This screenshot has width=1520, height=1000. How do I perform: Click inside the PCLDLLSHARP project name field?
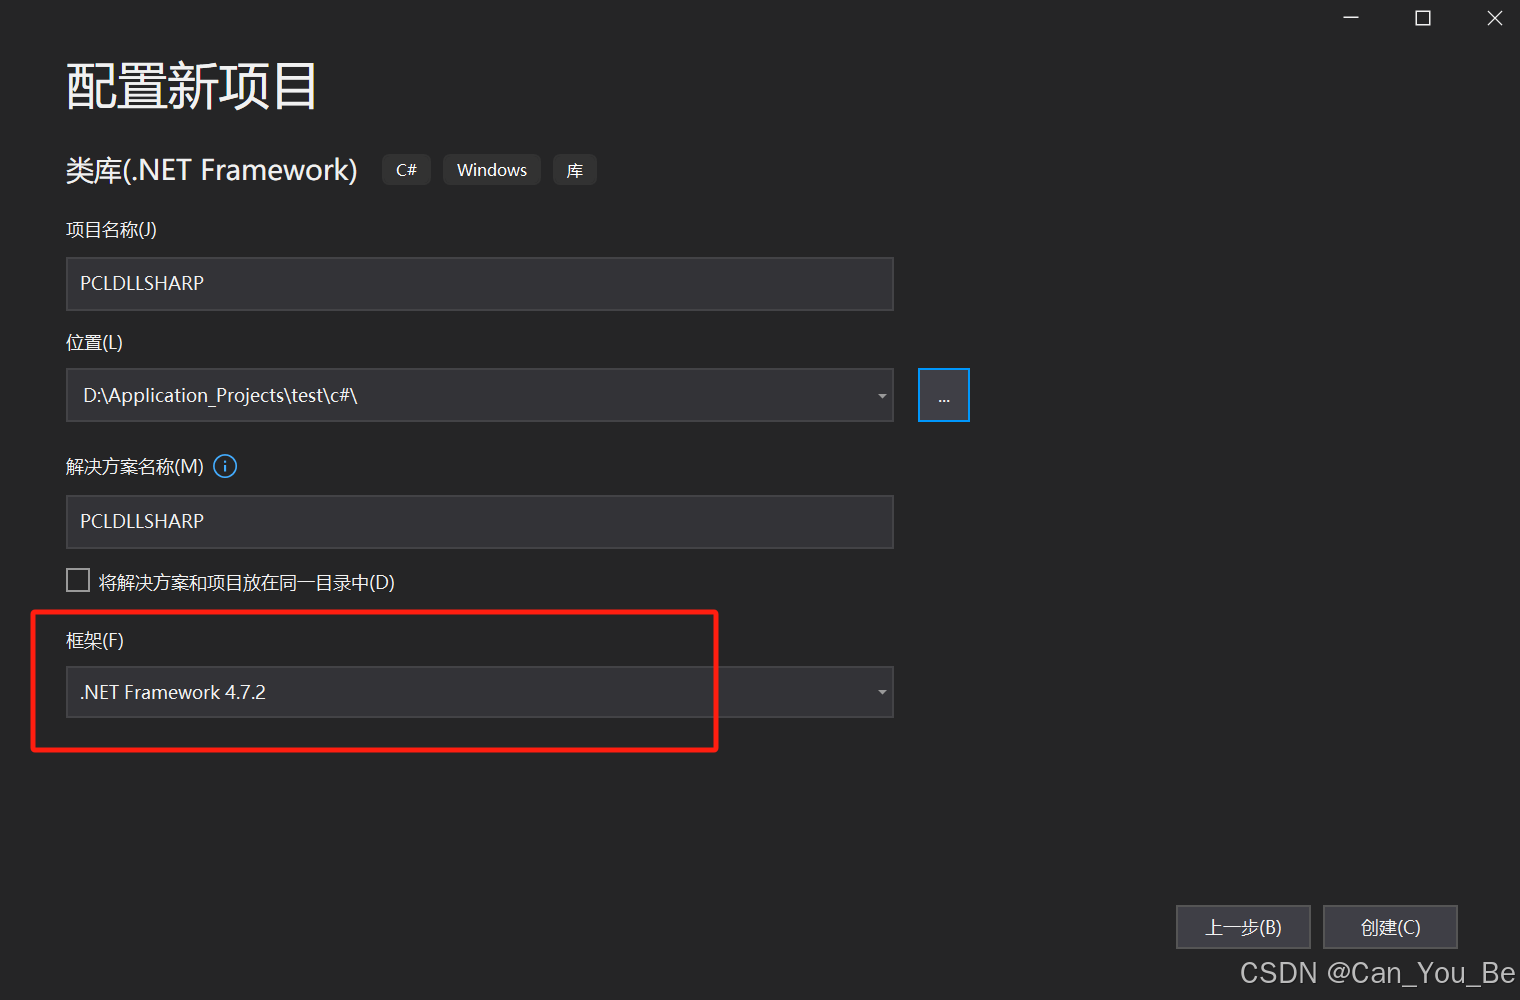480,284
